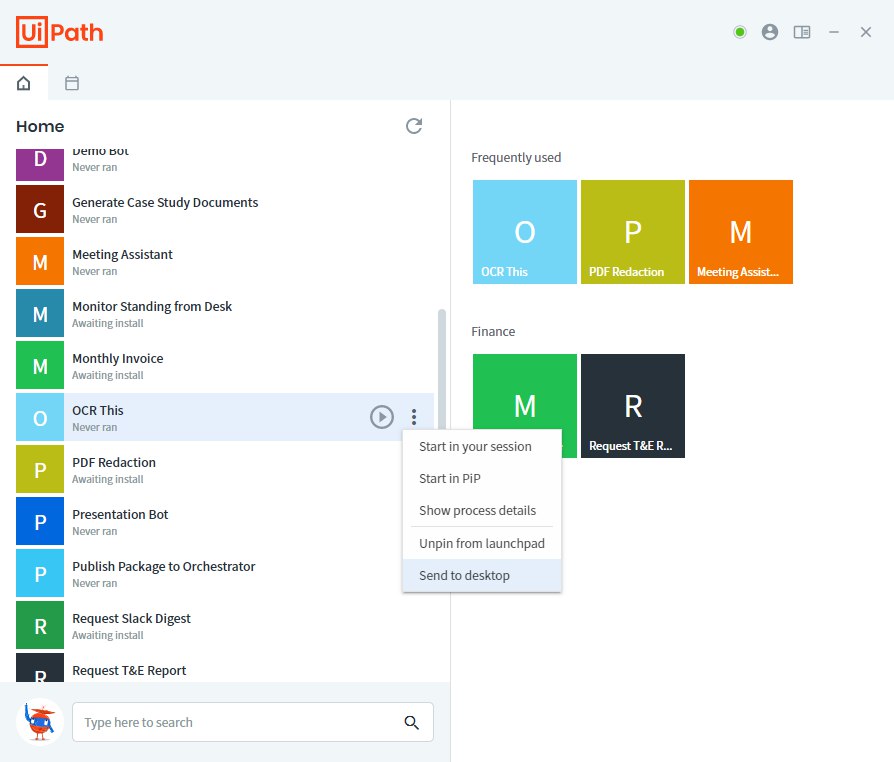Launch the Meeting Assist... launchpad tile
This screenshot has height=762, width=894.
[x=741, y=232]
